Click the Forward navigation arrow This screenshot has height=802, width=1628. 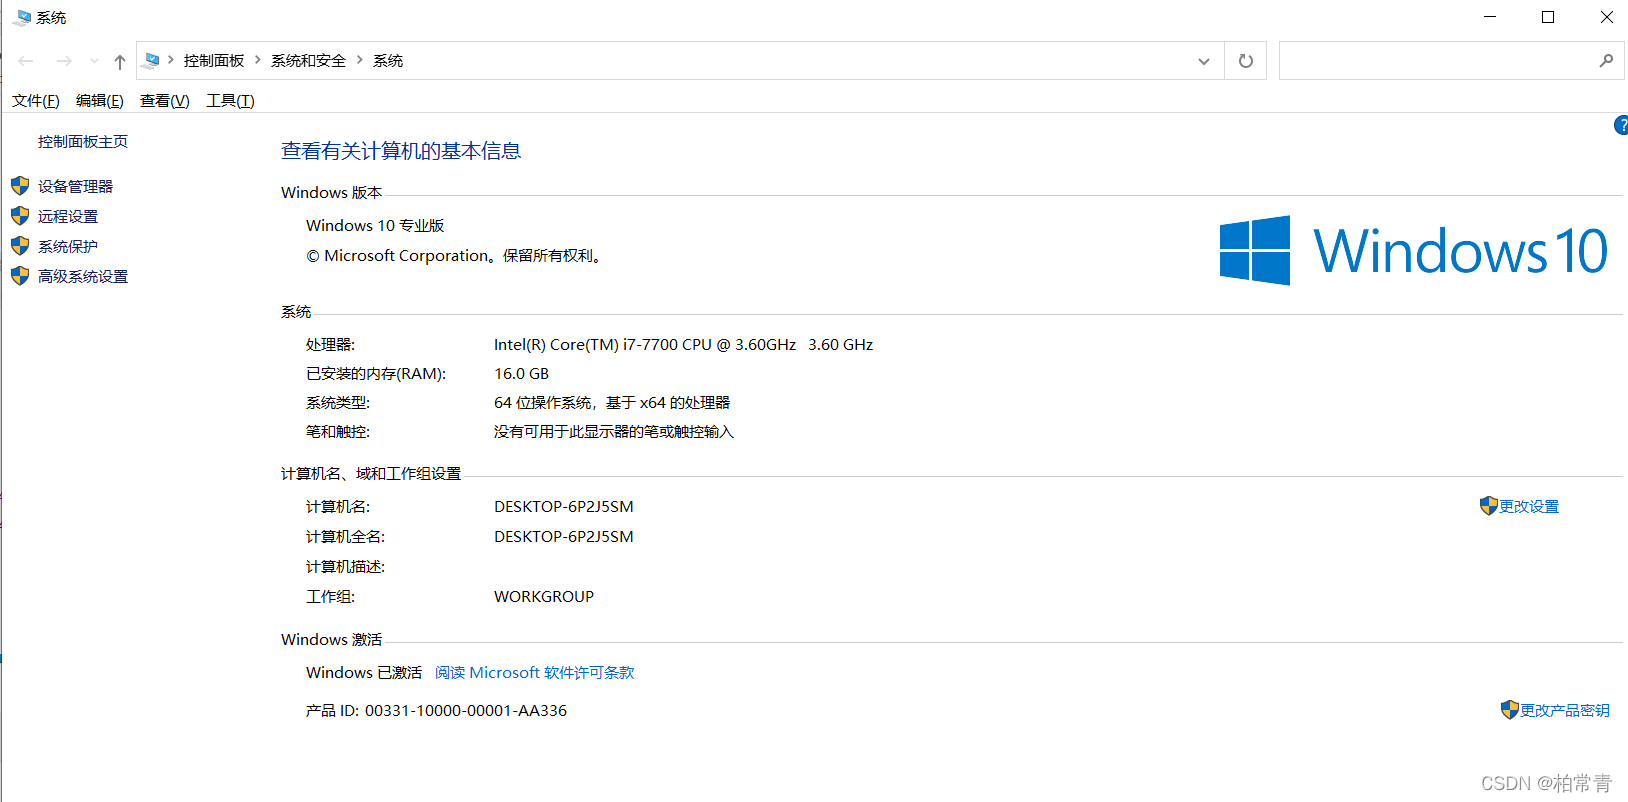64,61
